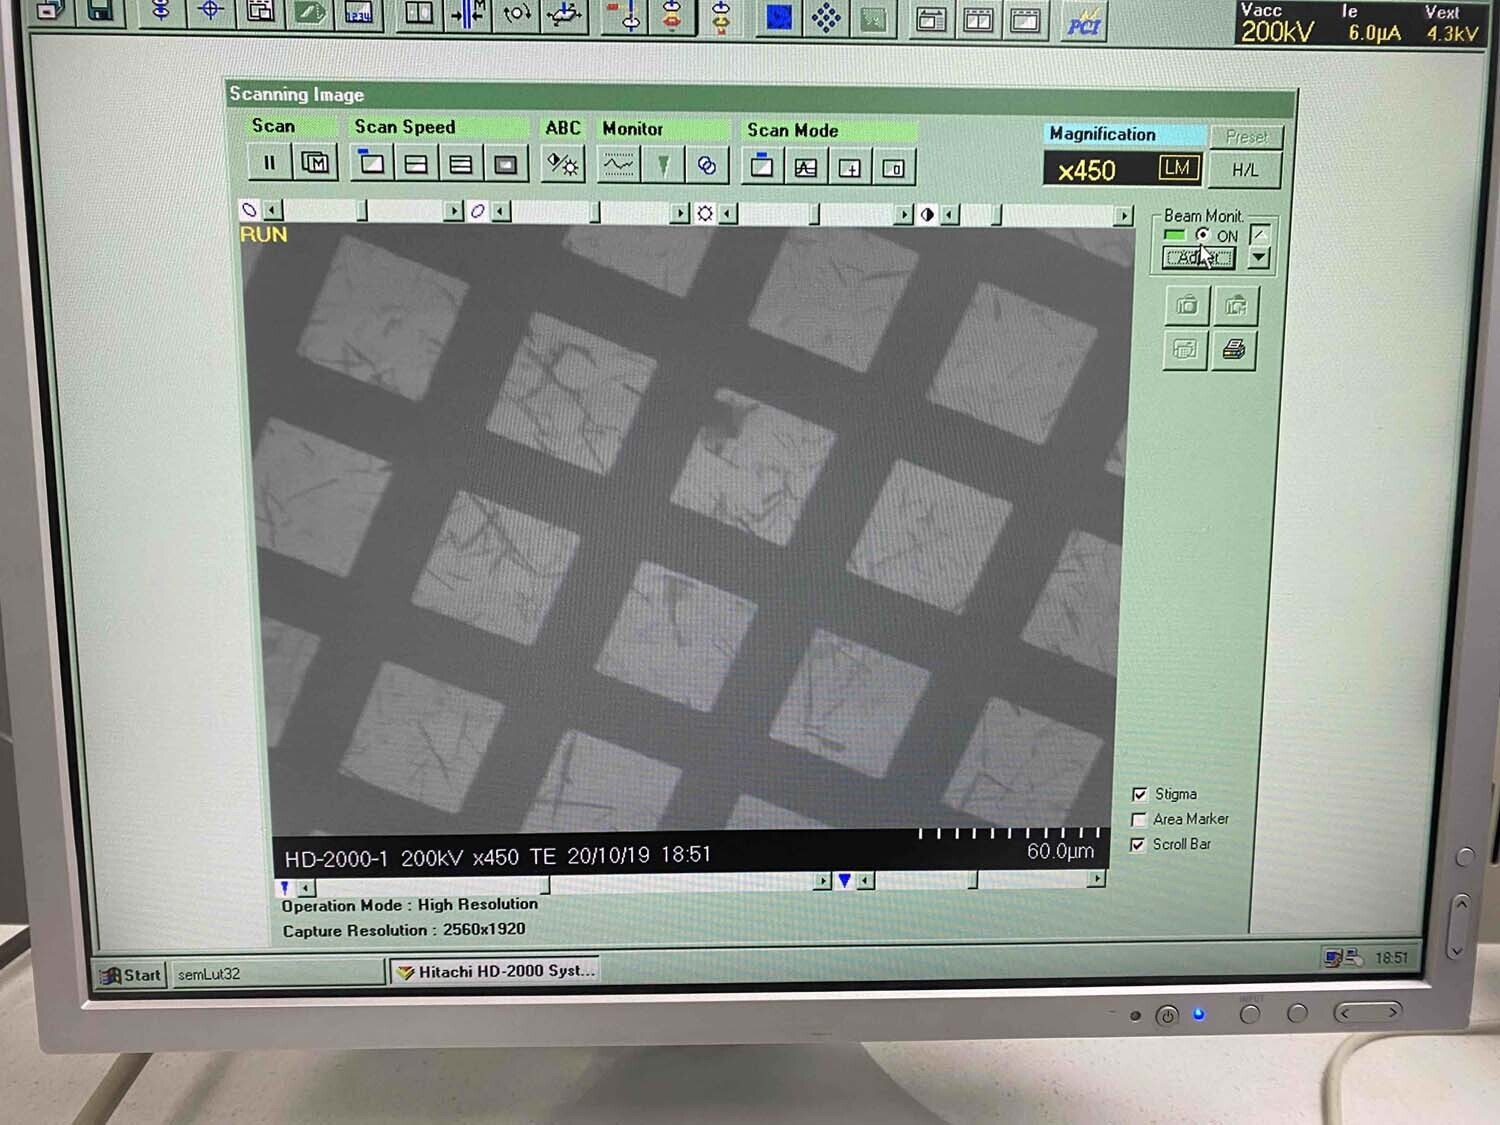Click the ABC auto brightness/contrast icon

point(563,165)
